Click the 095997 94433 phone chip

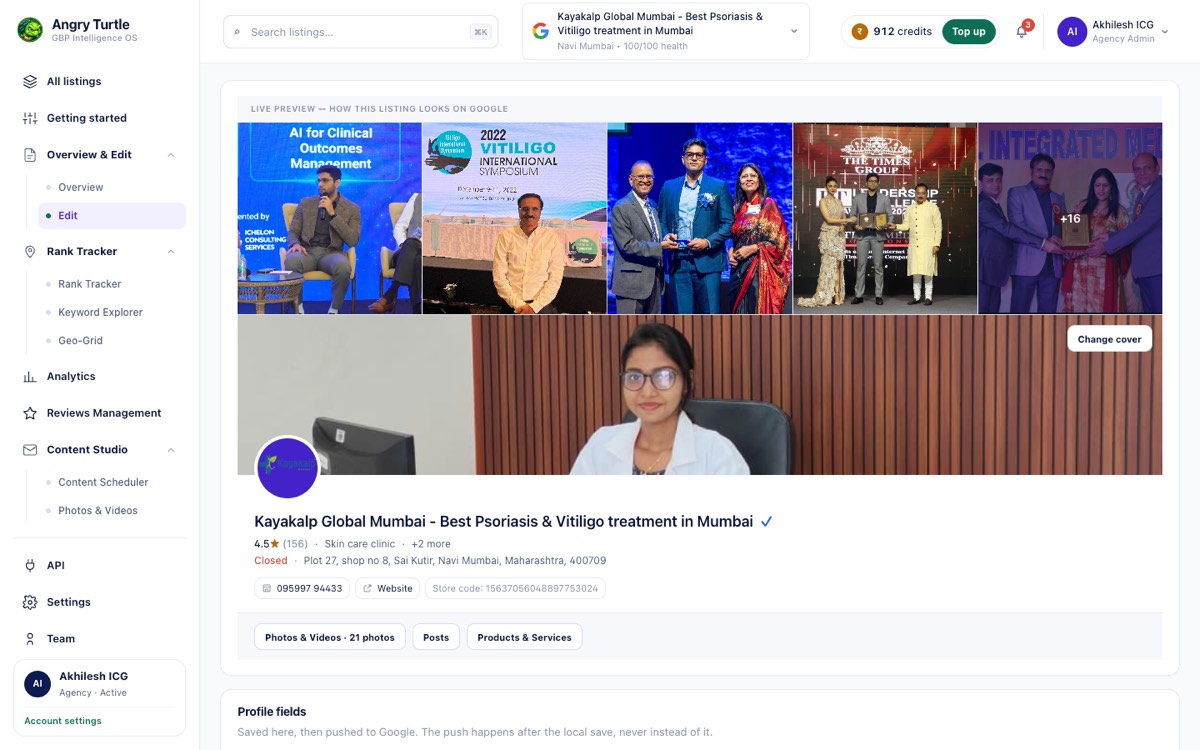(x=302, y=589)
